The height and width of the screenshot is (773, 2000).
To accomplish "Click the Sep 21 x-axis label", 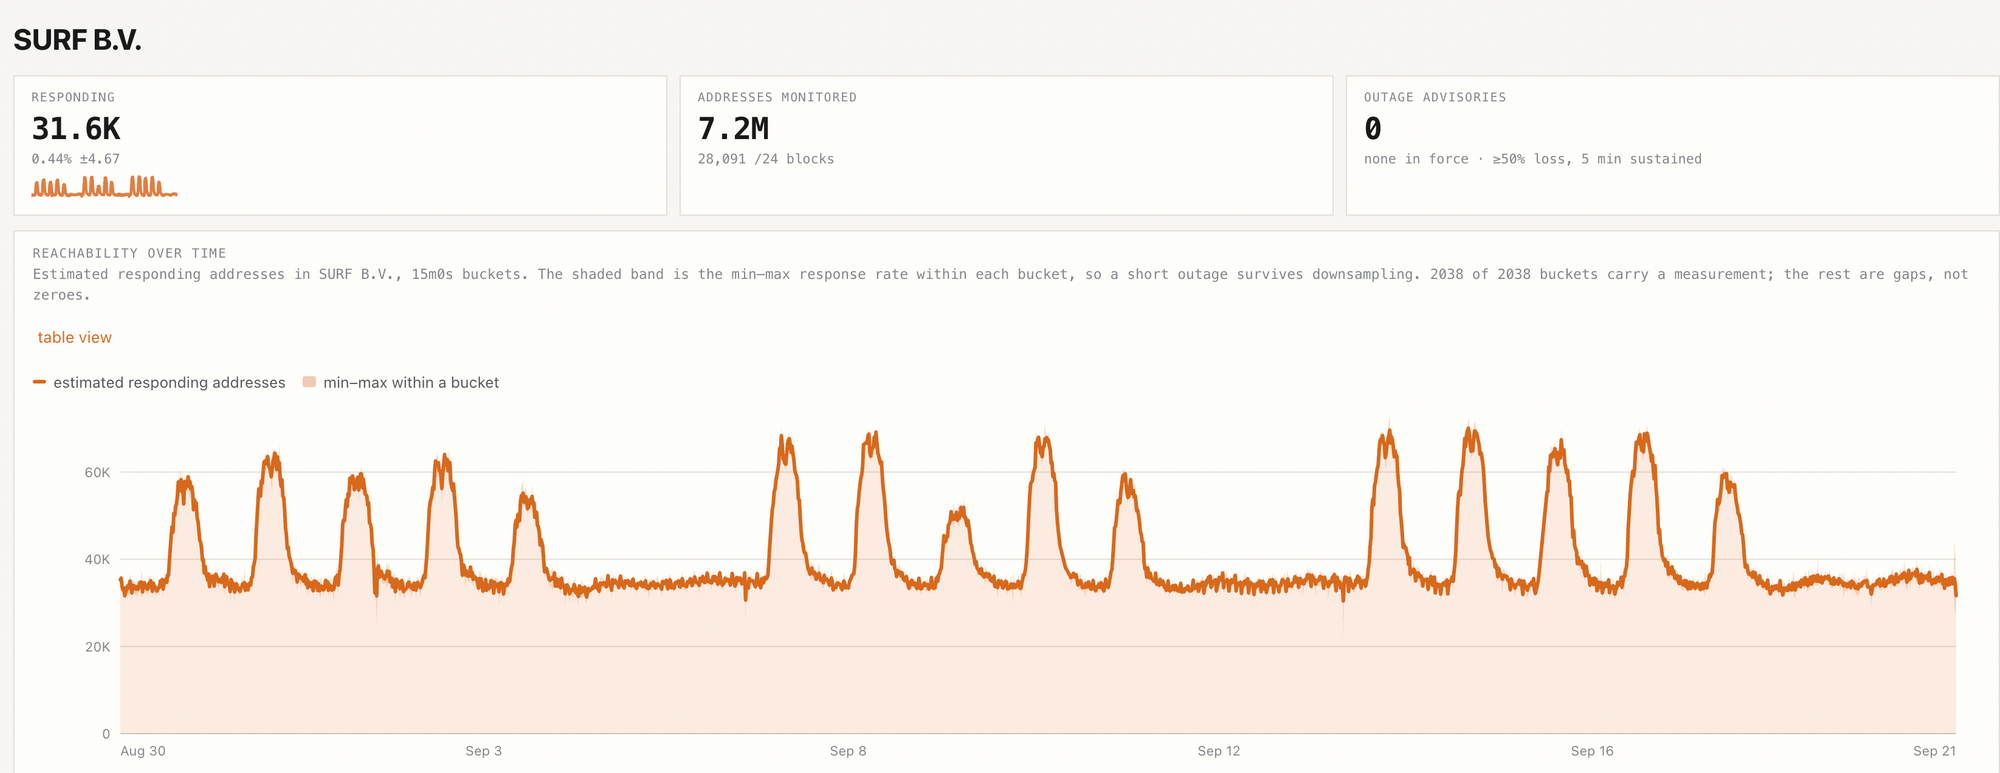I will pos(1934,751).
